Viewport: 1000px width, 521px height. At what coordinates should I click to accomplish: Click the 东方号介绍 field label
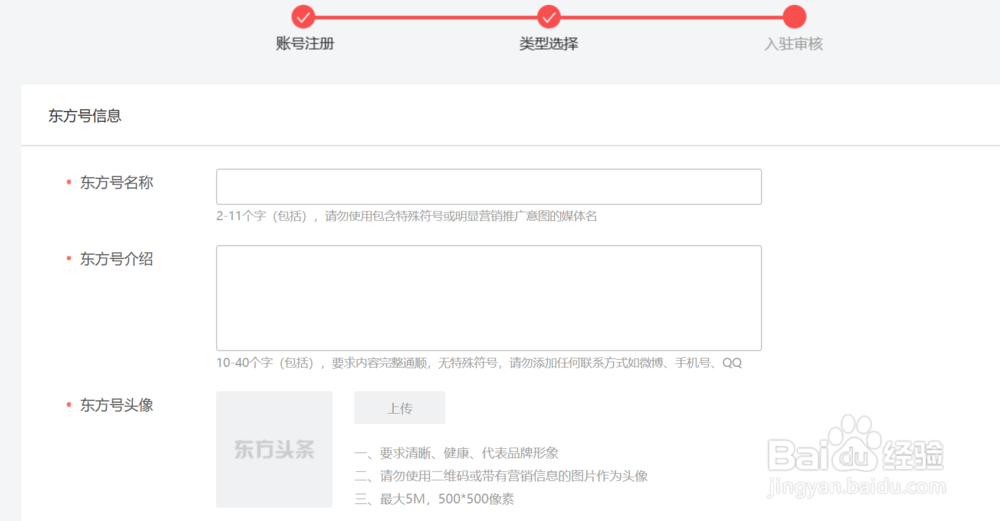pyautogui.click(x=116, y=260)
